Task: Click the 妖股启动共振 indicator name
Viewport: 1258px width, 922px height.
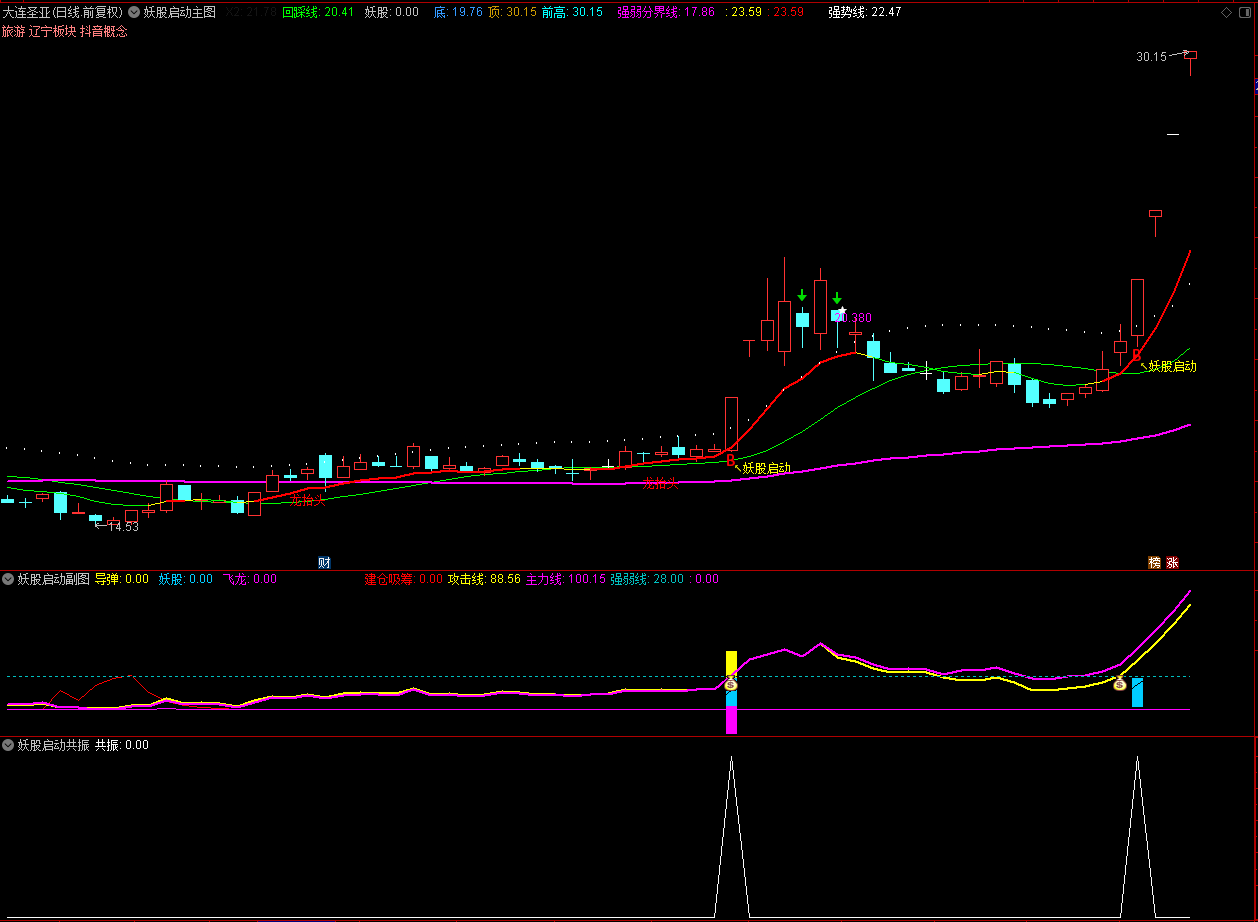Action: 53,745
